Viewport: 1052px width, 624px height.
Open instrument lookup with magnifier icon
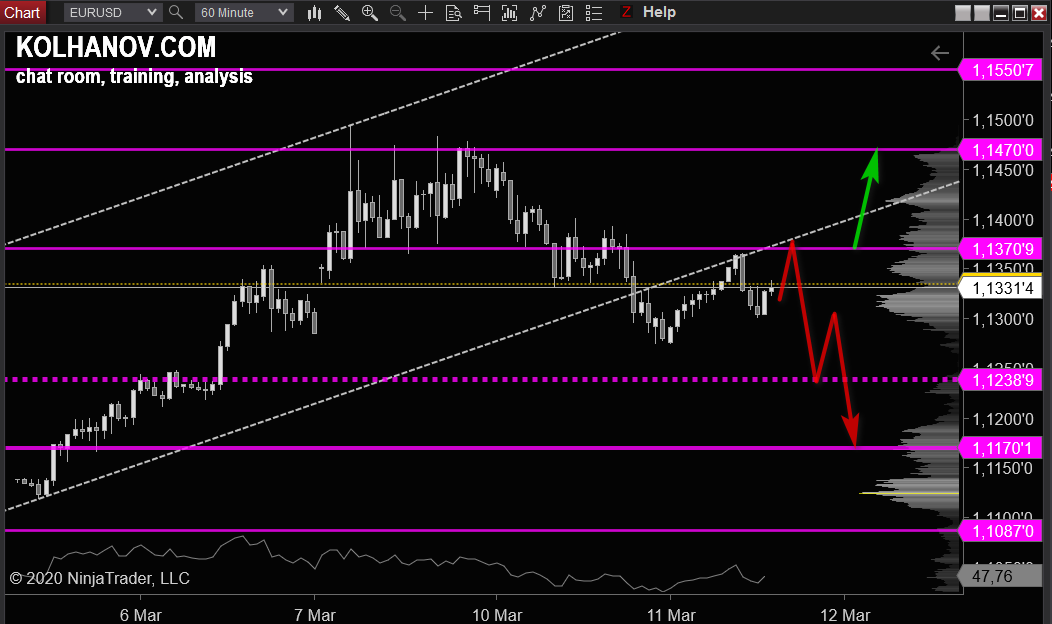[x=176, y=12]
